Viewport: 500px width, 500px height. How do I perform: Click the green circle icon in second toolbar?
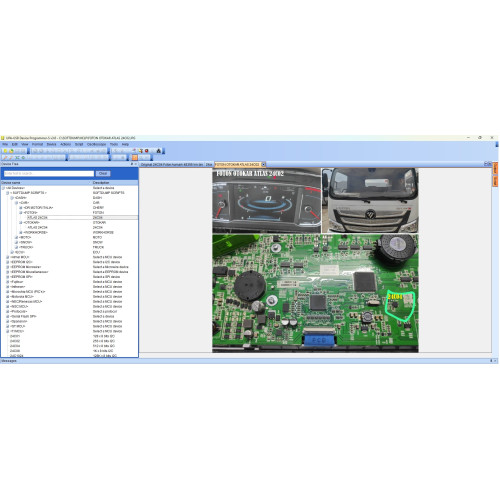coord(23,157)
